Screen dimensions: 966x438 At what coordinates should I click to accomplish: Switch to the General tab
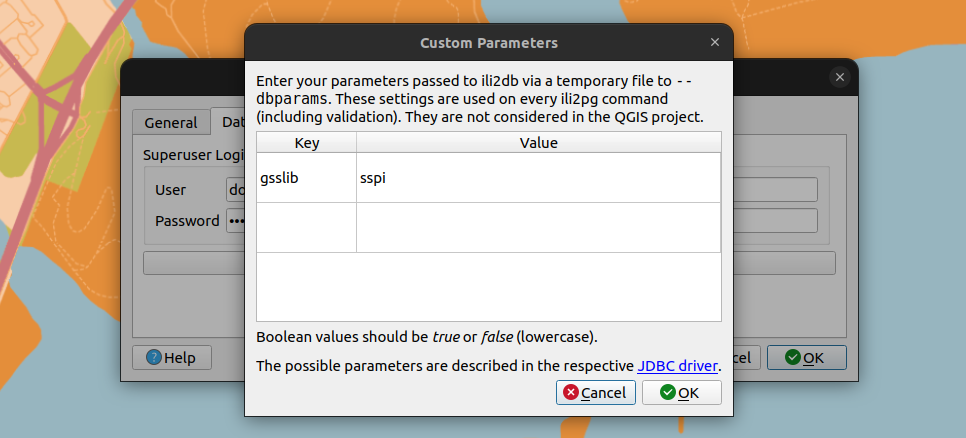tap(171, 123)
